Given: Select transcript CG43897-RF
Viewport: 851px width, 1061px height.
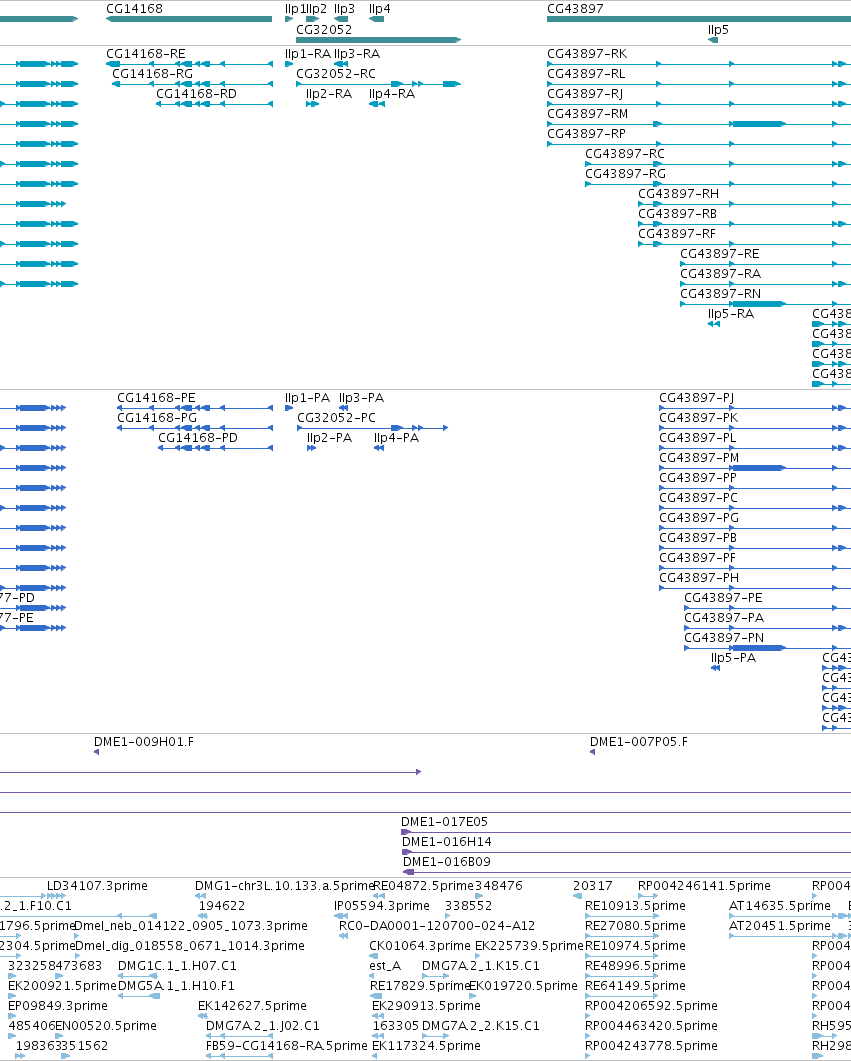Looking at the screenshot, I should click(676, 233).
